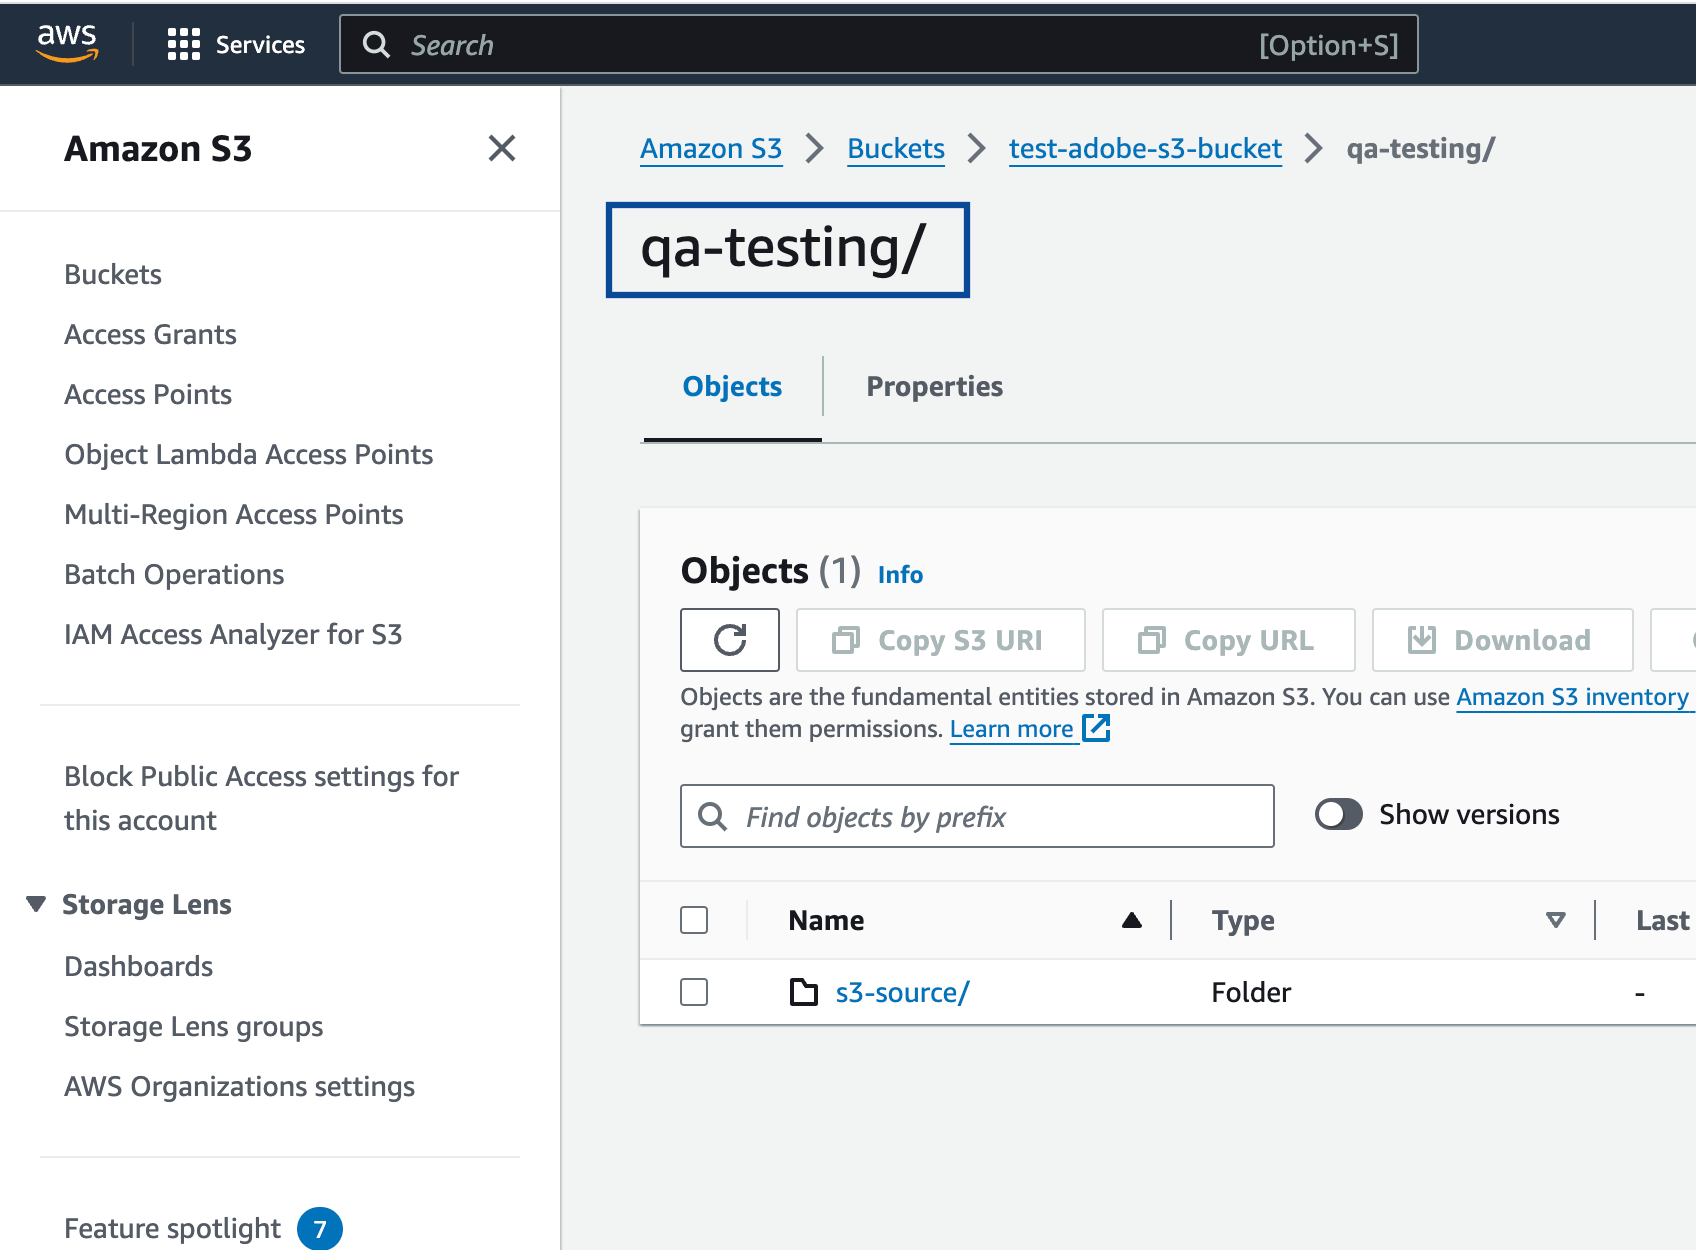Click the AWS logo home icon
This screenshot has width=1696, height=1250.
click(67, 43)
